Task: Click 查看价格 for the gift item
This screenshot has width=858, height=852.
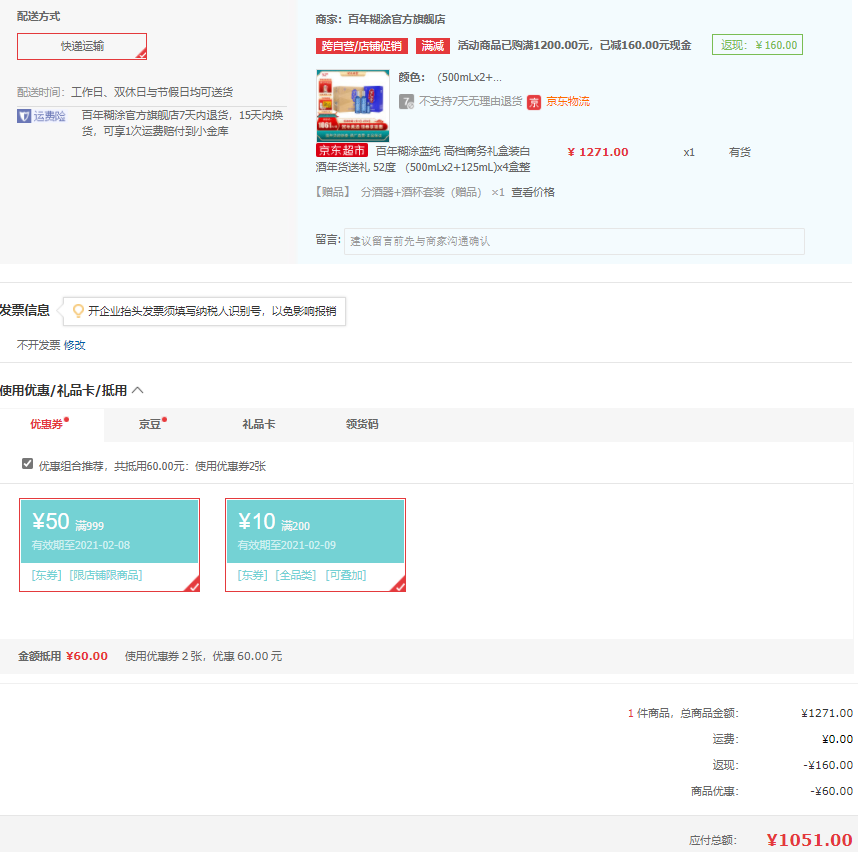Action: 533,192
